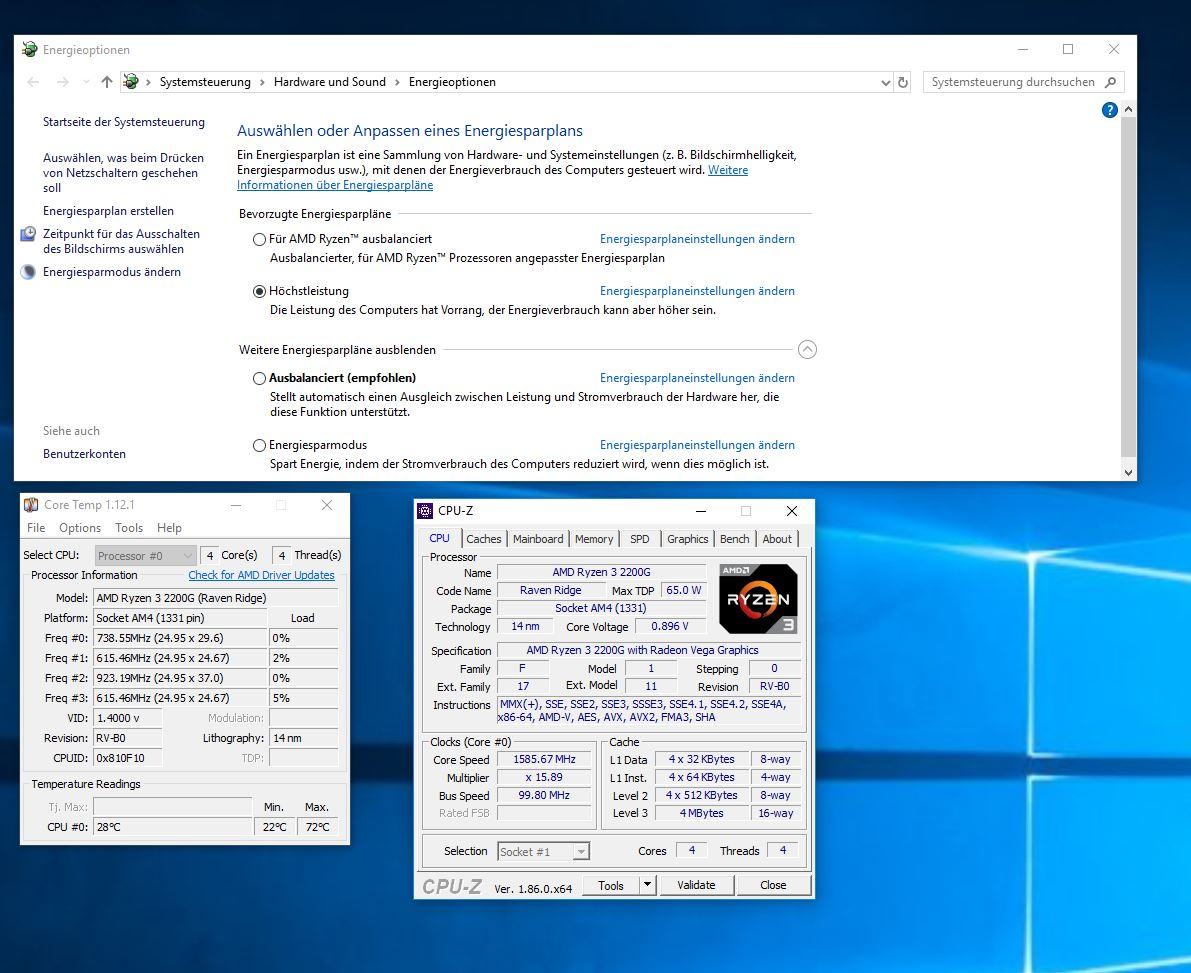Open Startseite der Systemsteuerung

tap(124, 122)
